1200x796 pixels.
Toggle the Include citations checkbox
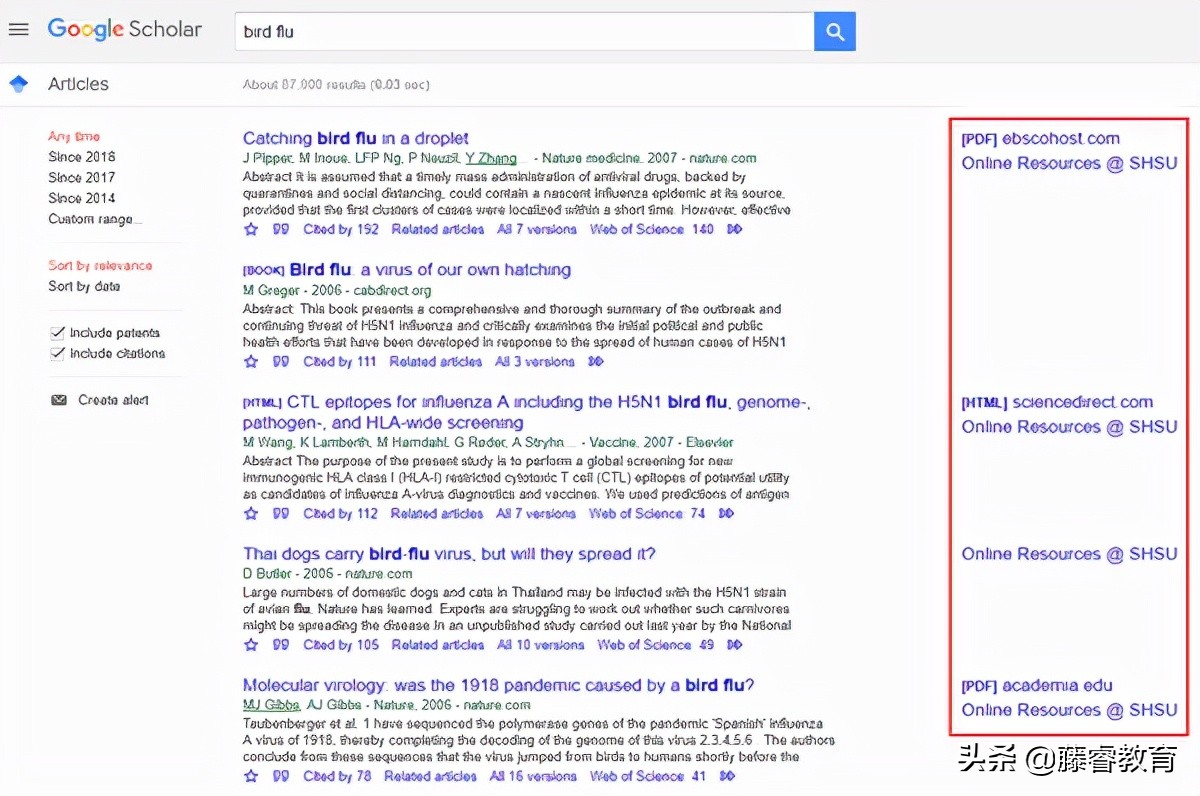click(57, 354)
